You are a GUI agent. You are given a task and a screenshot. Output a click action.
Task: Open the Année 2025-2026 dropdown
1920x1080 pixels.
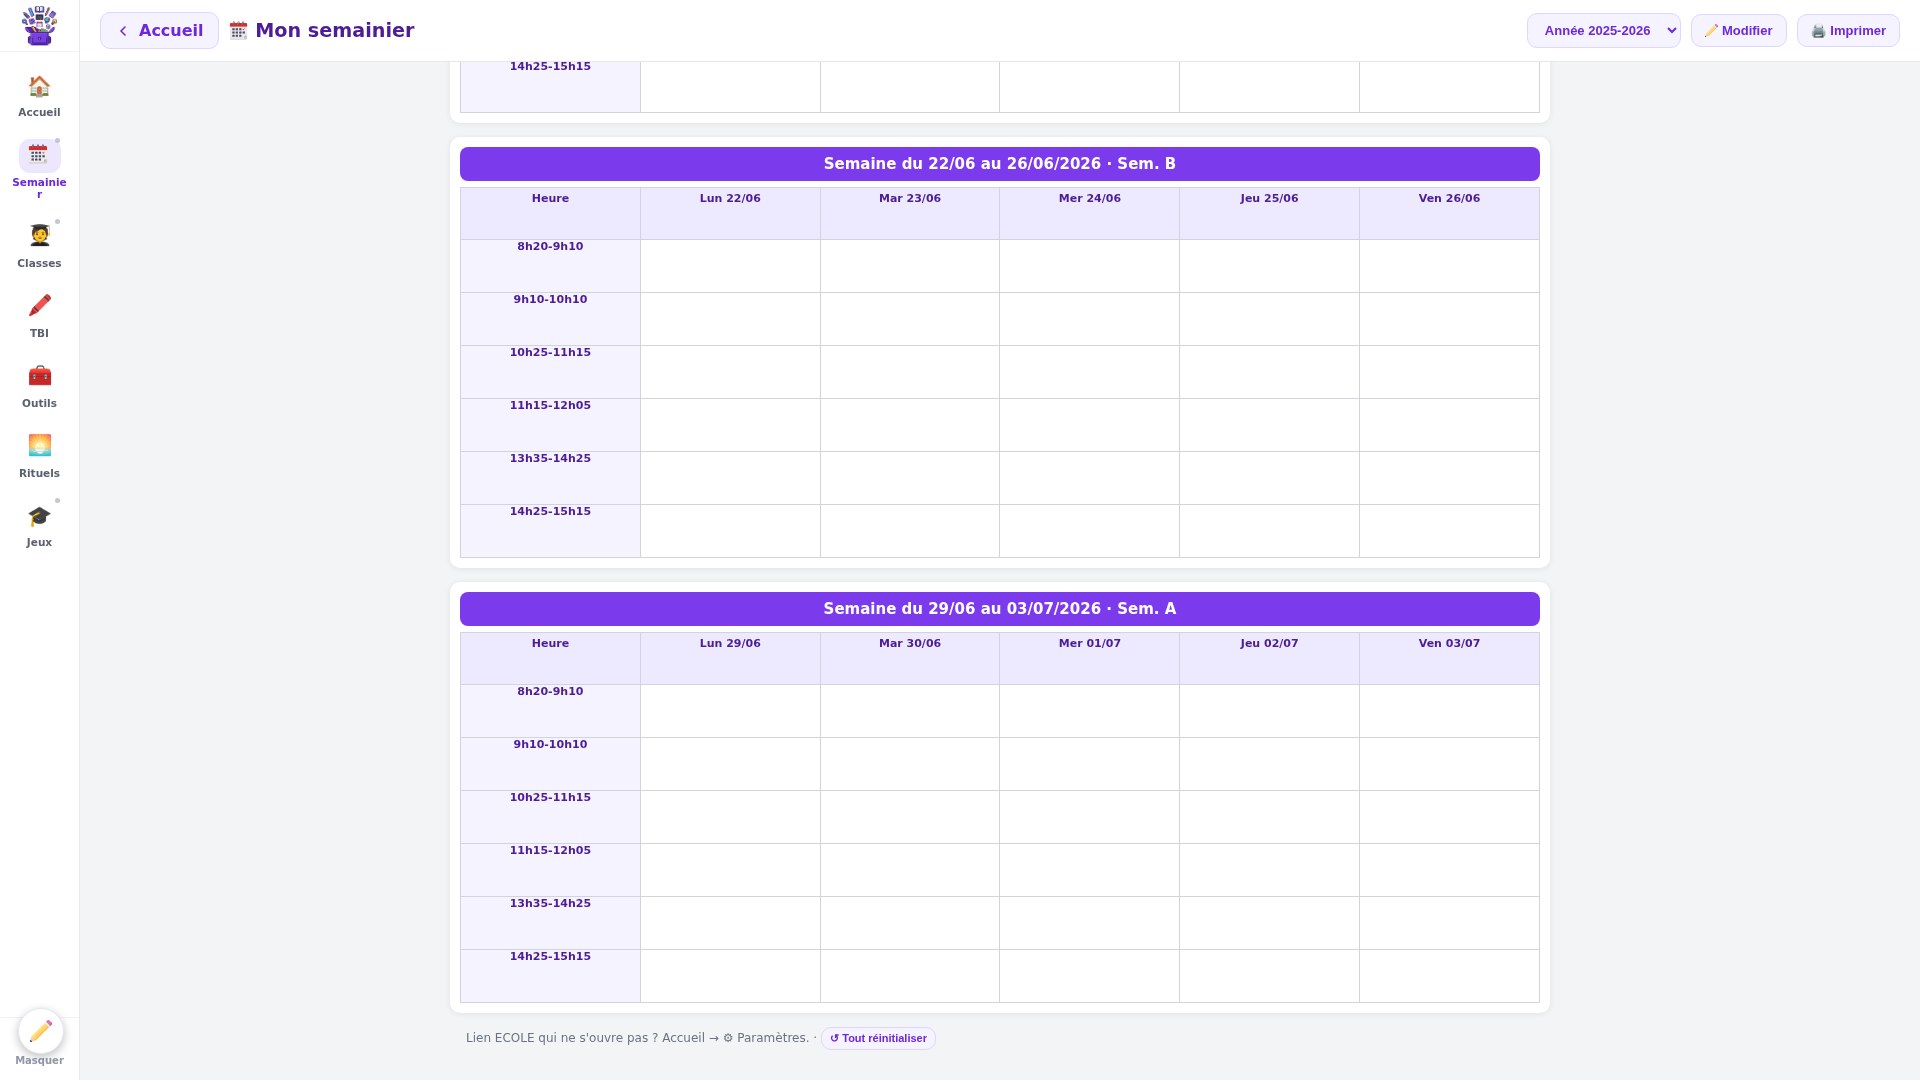coord(1603,31)
